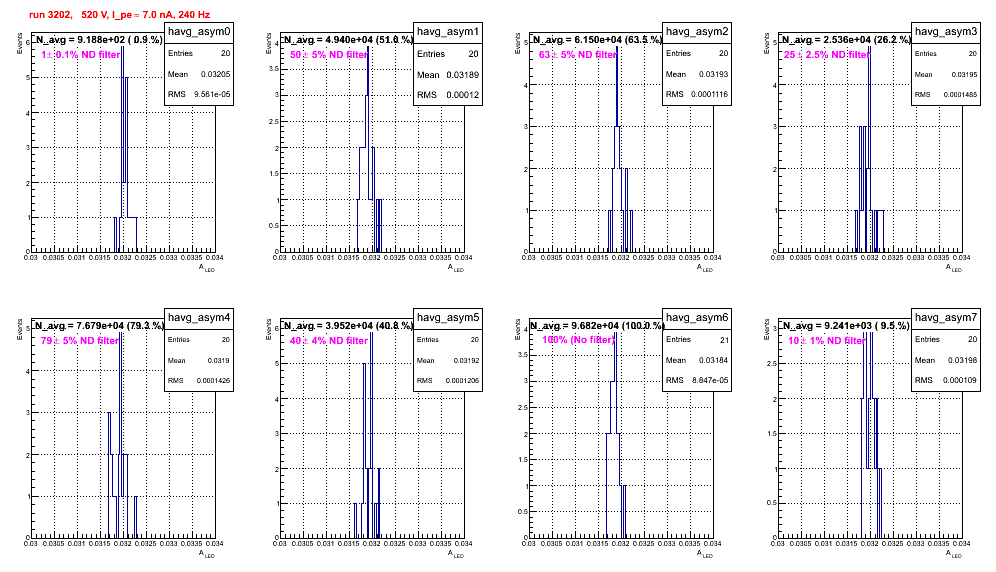
Task: Click the N_avg = 4.940e+04 label
Action: (x=348, y=39)
